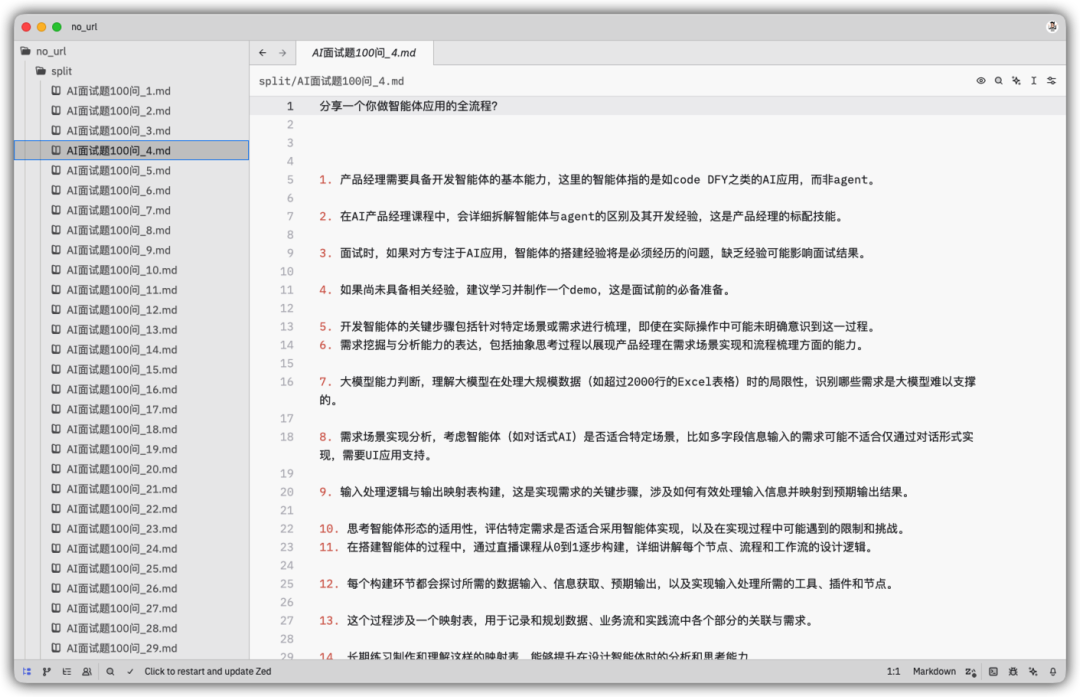This screenshot has height=697, width=1080.
Task: Toggle buffer search in editor toolbar
Action: tap(998, 81)
